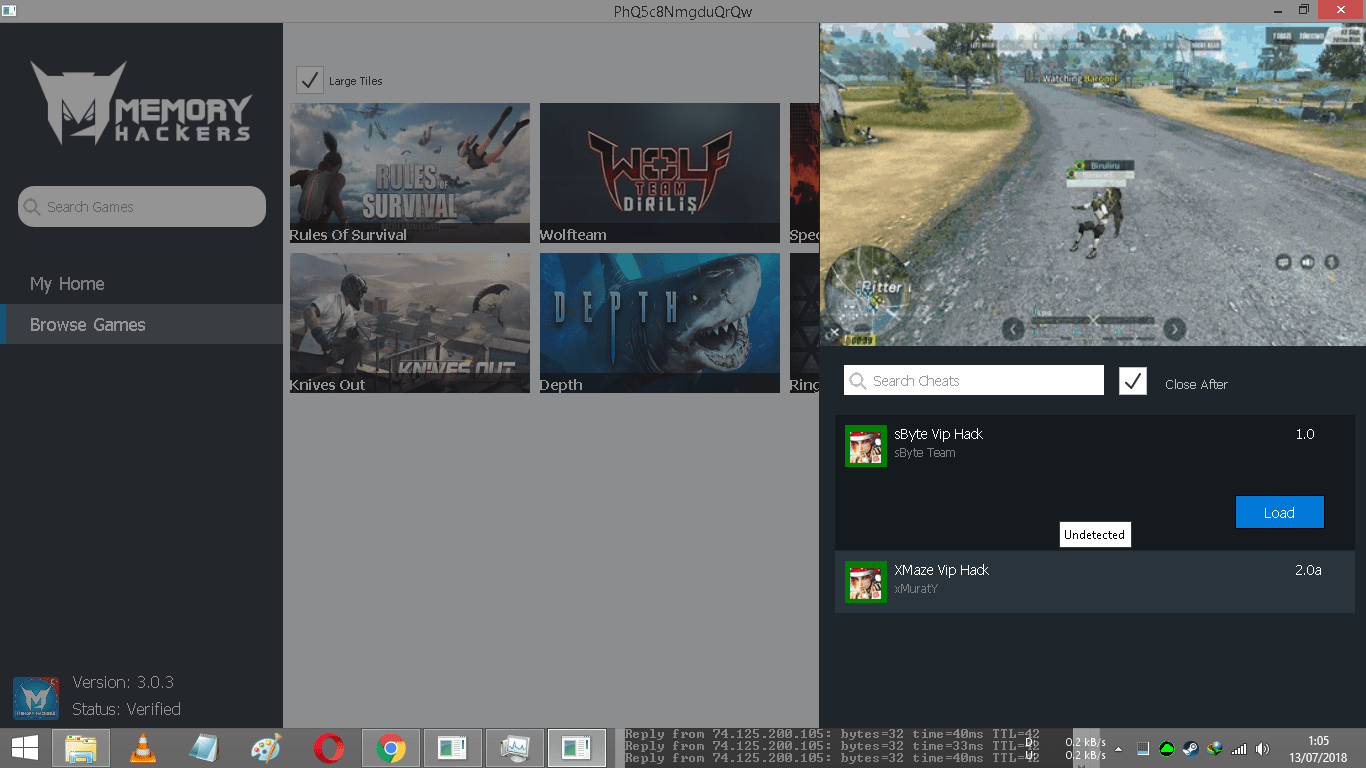Click the Undetected status tooltip
The height and width of the screenshot is (768, 1366).
1095,535
